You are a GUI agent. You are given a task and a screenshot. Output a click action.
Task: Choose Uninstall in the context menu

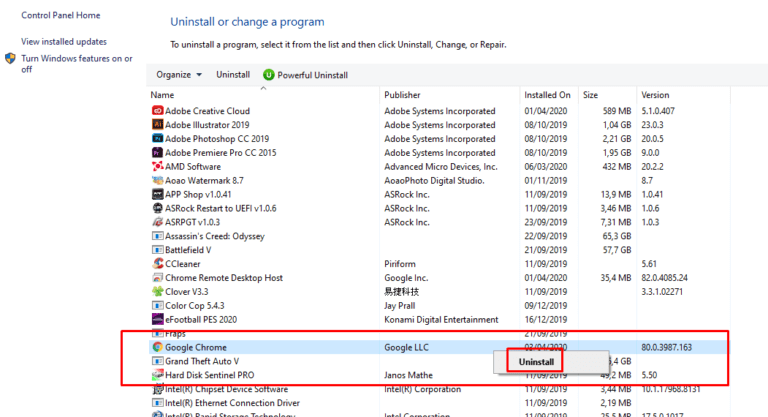pyautogui.click(x=536, y=362)
